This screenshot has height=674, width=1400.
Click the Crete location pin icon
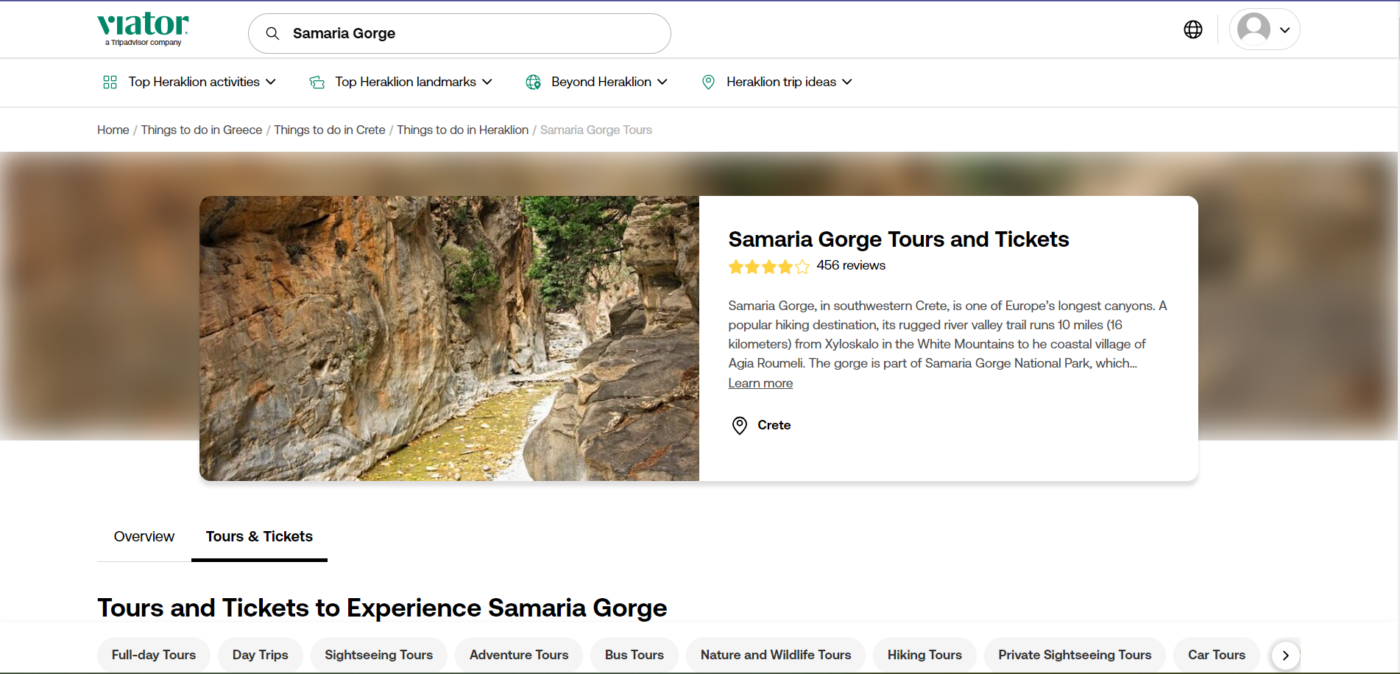click(739, 426)
